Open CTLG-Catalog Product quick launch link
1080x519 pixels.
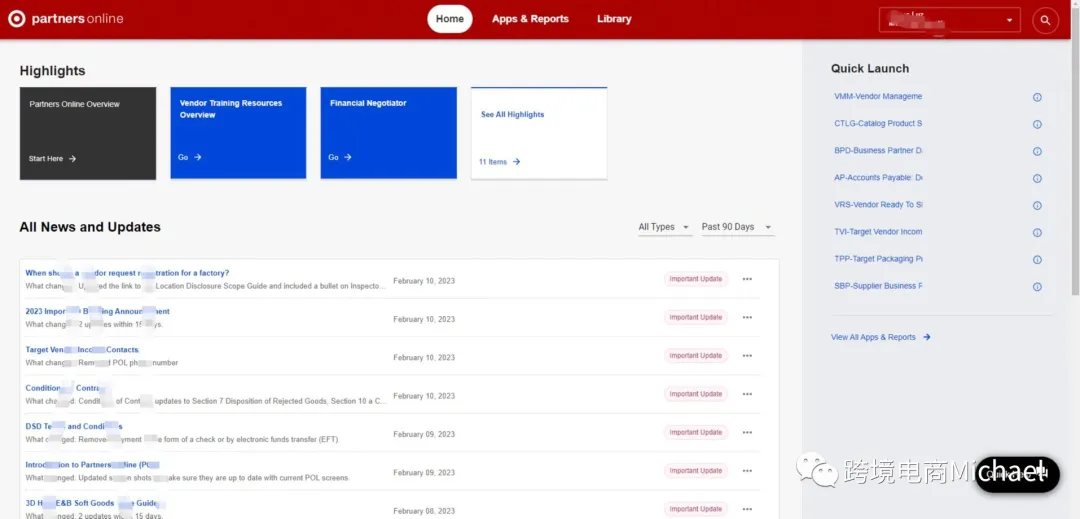[x=878, y=124]
